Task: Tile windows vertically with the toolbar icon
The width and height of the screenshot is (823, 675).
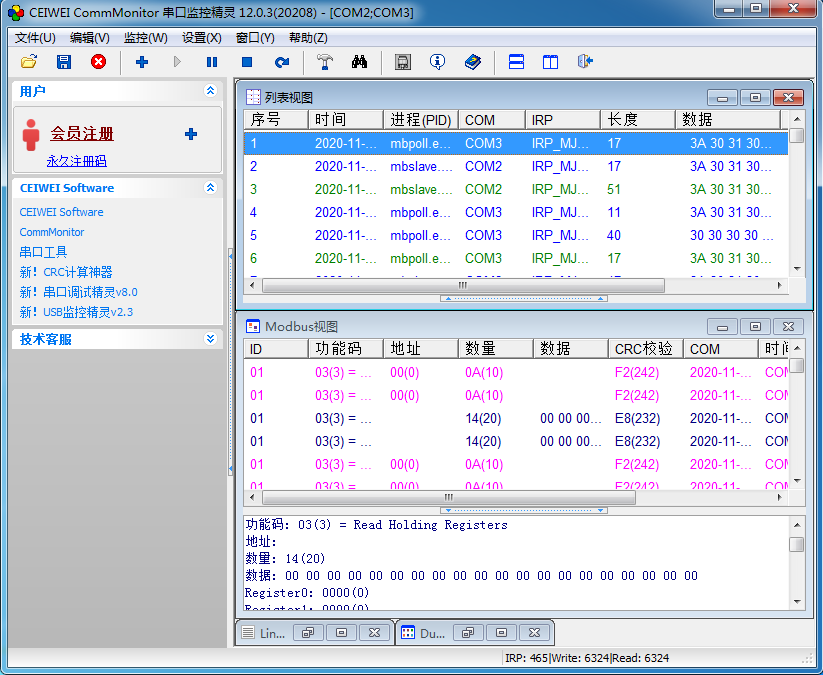Action: click(x=550, y=62)
